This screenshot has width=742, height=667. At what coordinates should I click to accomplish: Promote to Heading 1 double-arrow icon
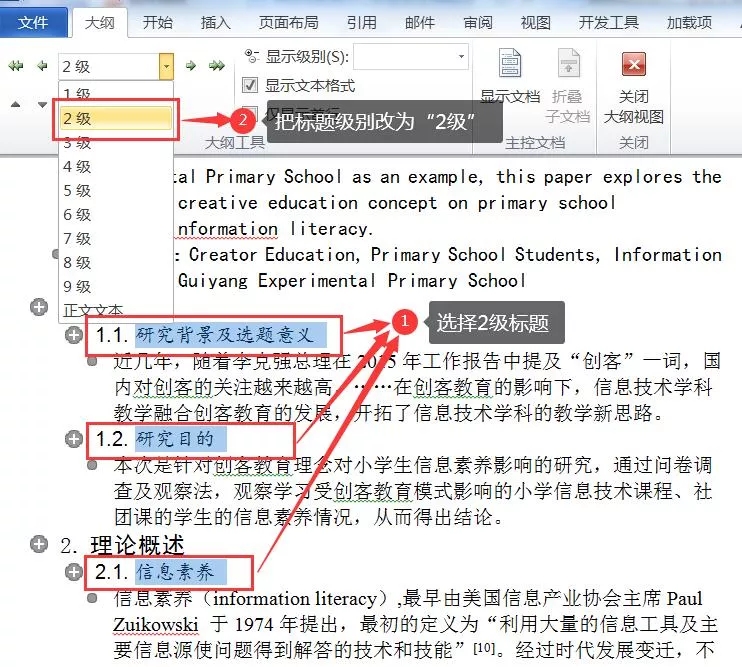tap(16, 66)
